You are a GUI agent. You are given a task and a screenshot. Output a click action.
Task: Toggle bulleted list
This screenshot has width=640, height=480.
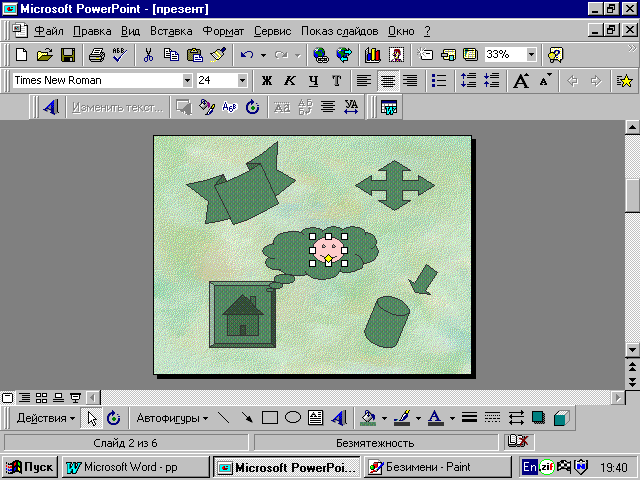pyautogui.click(x=439, y=80)
